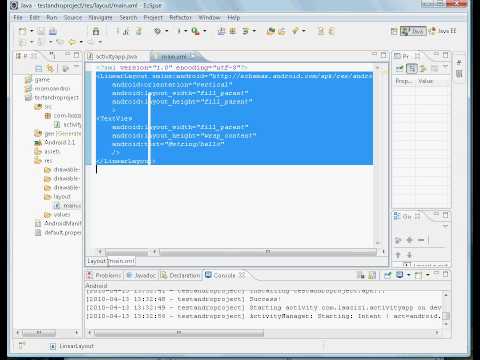Click the Back navigation arrow icon
The width and height of the screenshot is (480, 360).
pos(71,42)
